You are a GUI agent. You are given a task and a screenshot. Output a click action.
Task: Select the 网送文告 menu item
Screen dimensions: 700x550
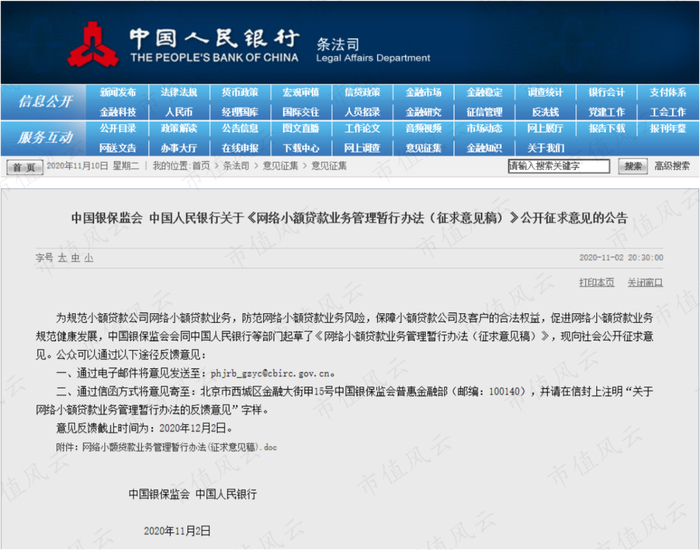pyautogui.click(x=118, y=148)
